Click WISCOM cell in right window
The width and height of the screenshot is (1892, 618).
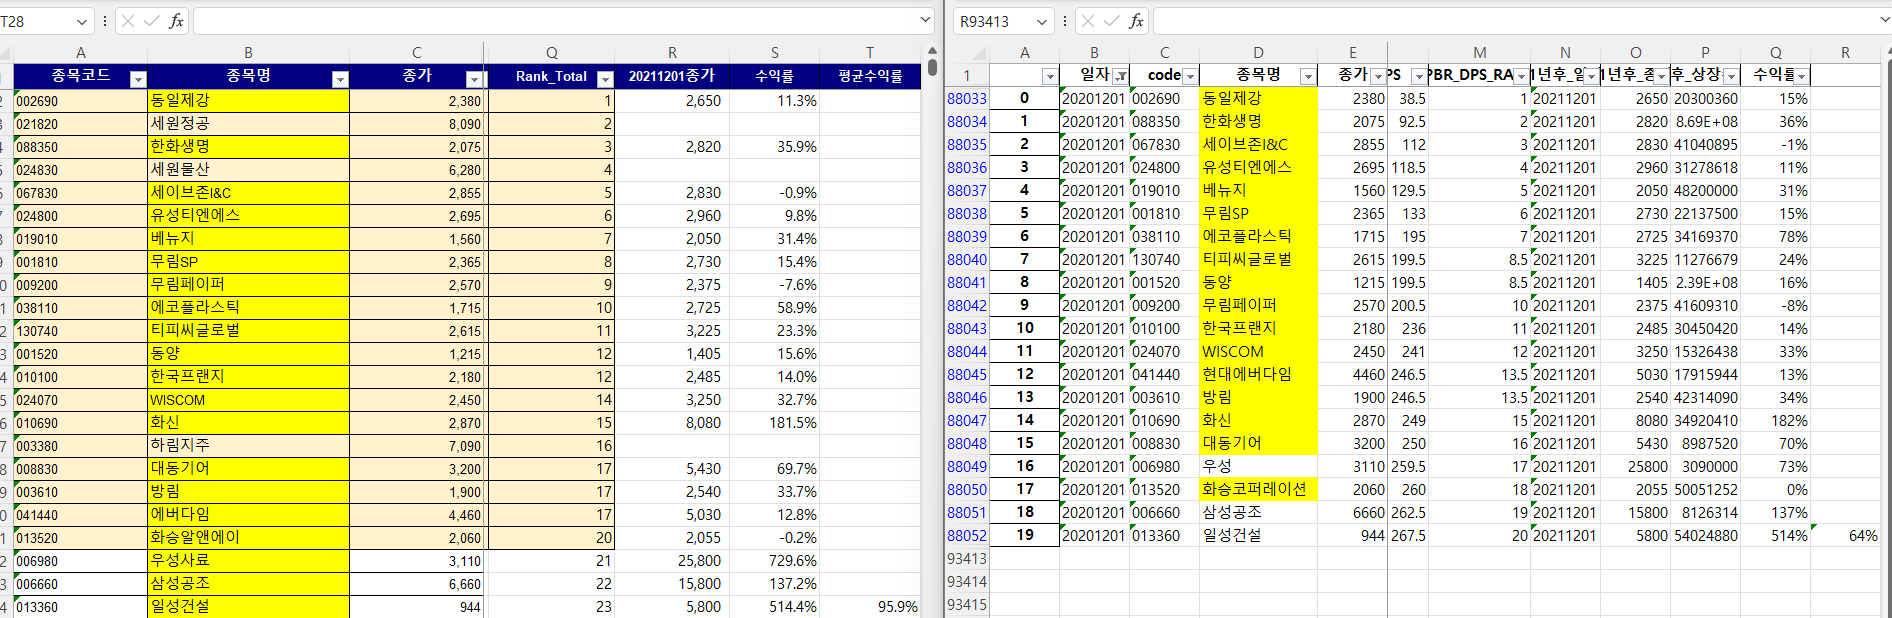click(1258, 351)
